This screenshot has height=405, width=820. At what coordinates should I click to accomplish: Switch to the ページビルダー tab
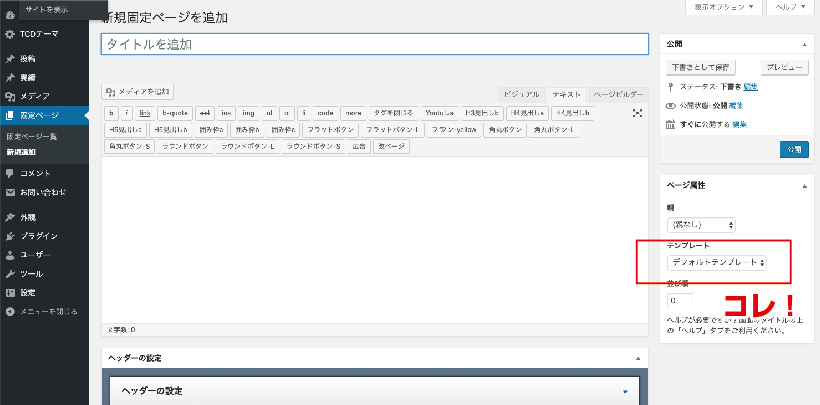click(x=619, y=93)
